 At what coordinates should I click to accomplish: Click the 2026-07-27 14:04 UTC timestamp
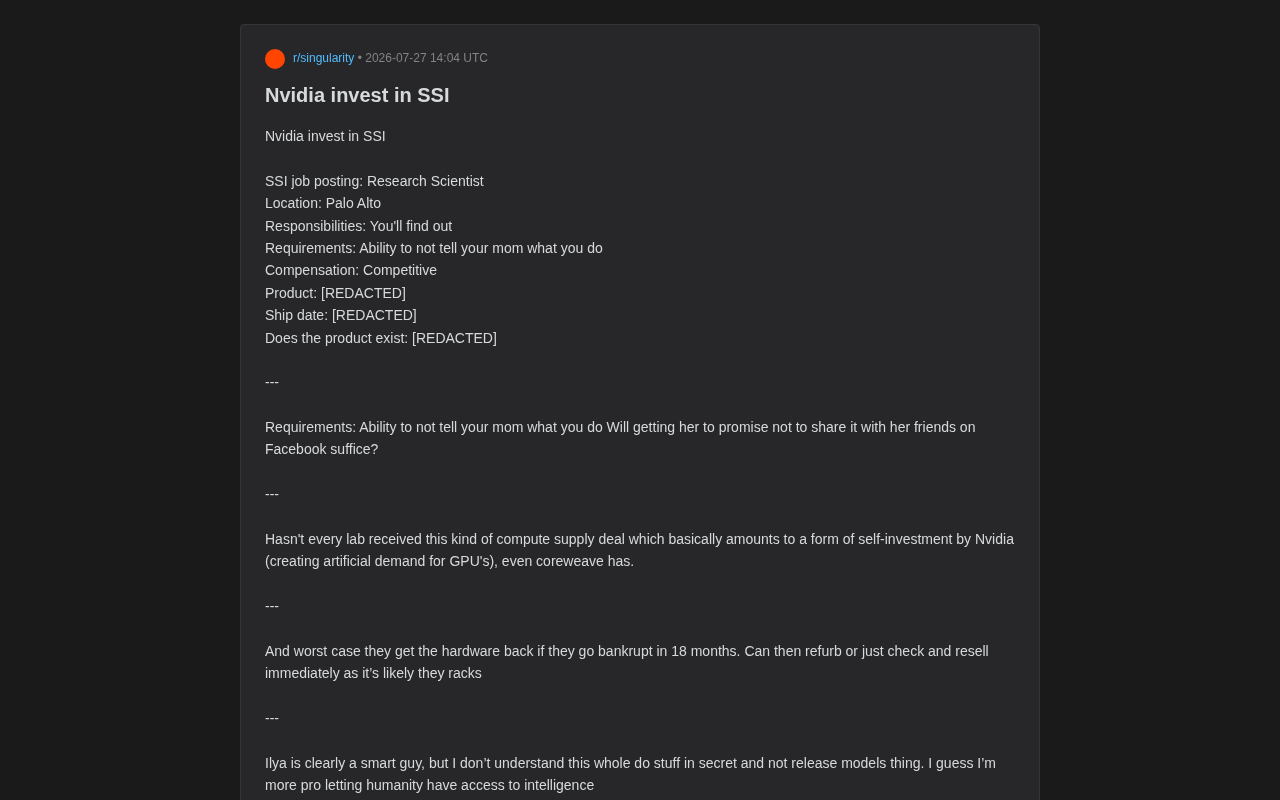point(427,58)
